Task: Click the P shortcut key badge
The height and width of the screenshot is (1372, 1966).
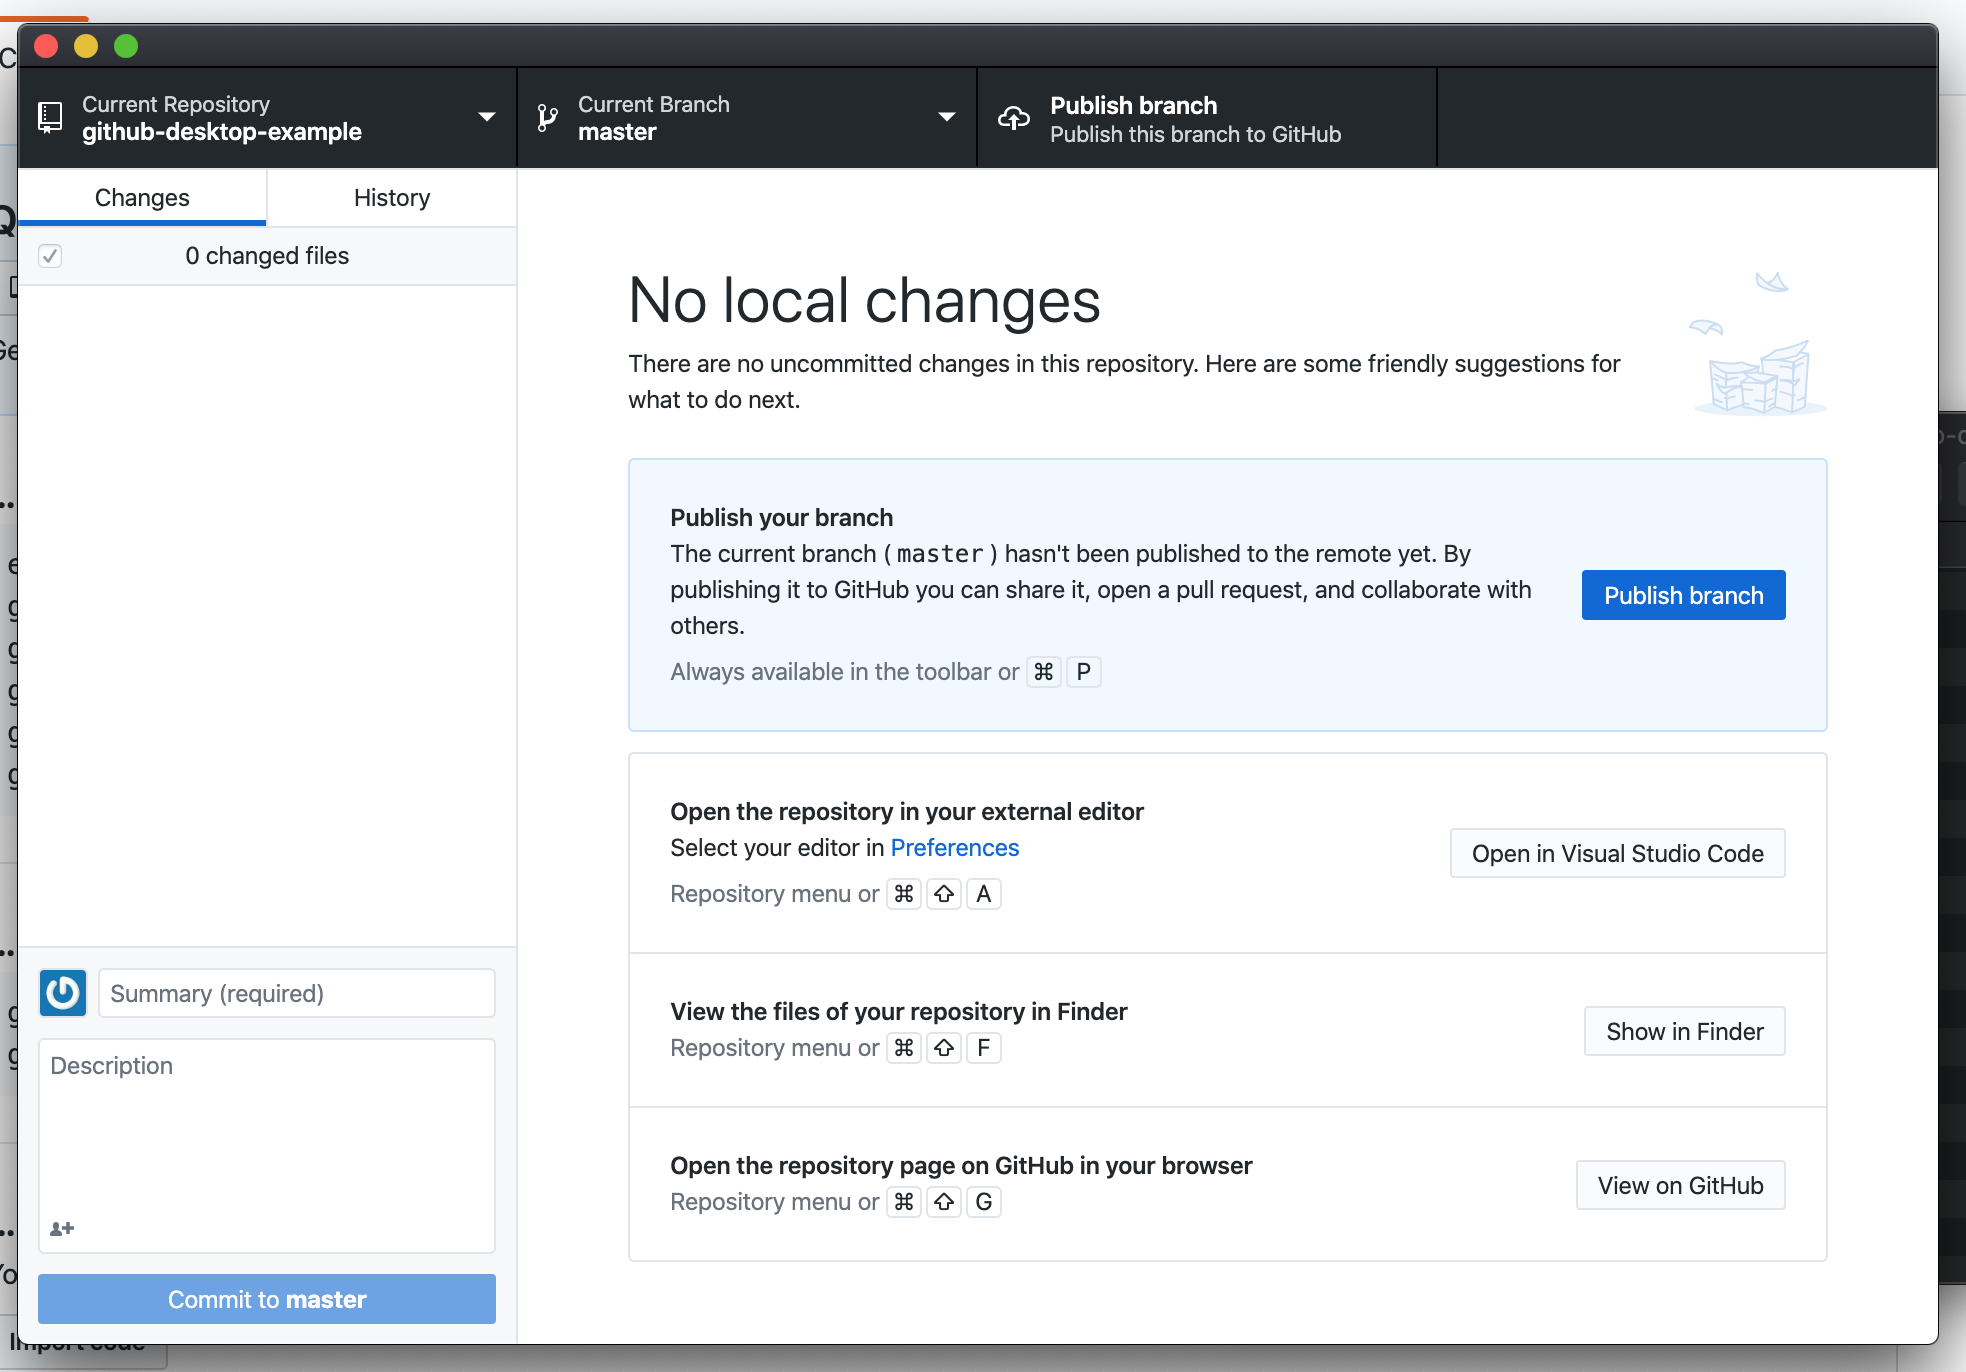Action: pyautogui.click(x=1083, y=672)
